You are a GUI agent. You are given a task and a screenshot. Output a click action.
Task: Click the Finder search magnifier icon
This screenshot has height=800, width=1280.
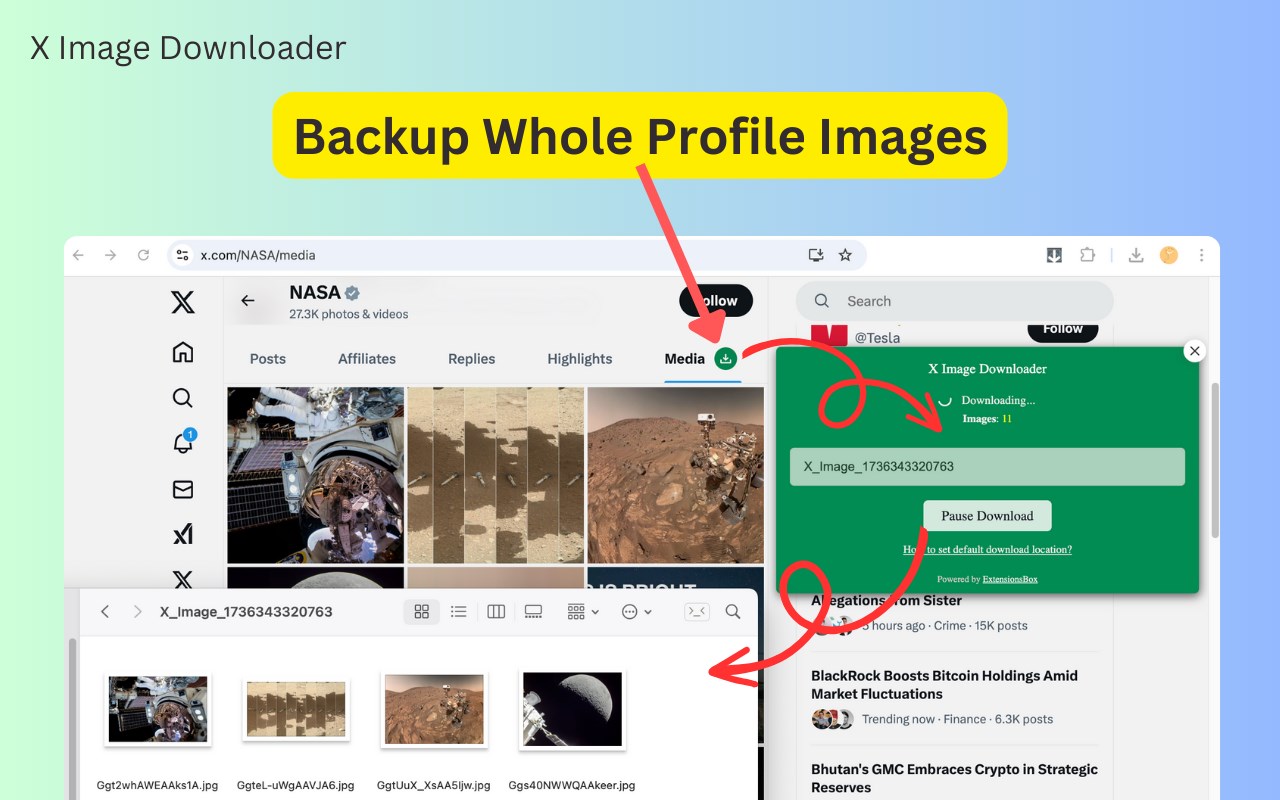pyautogui.click(x=733, y=611)
